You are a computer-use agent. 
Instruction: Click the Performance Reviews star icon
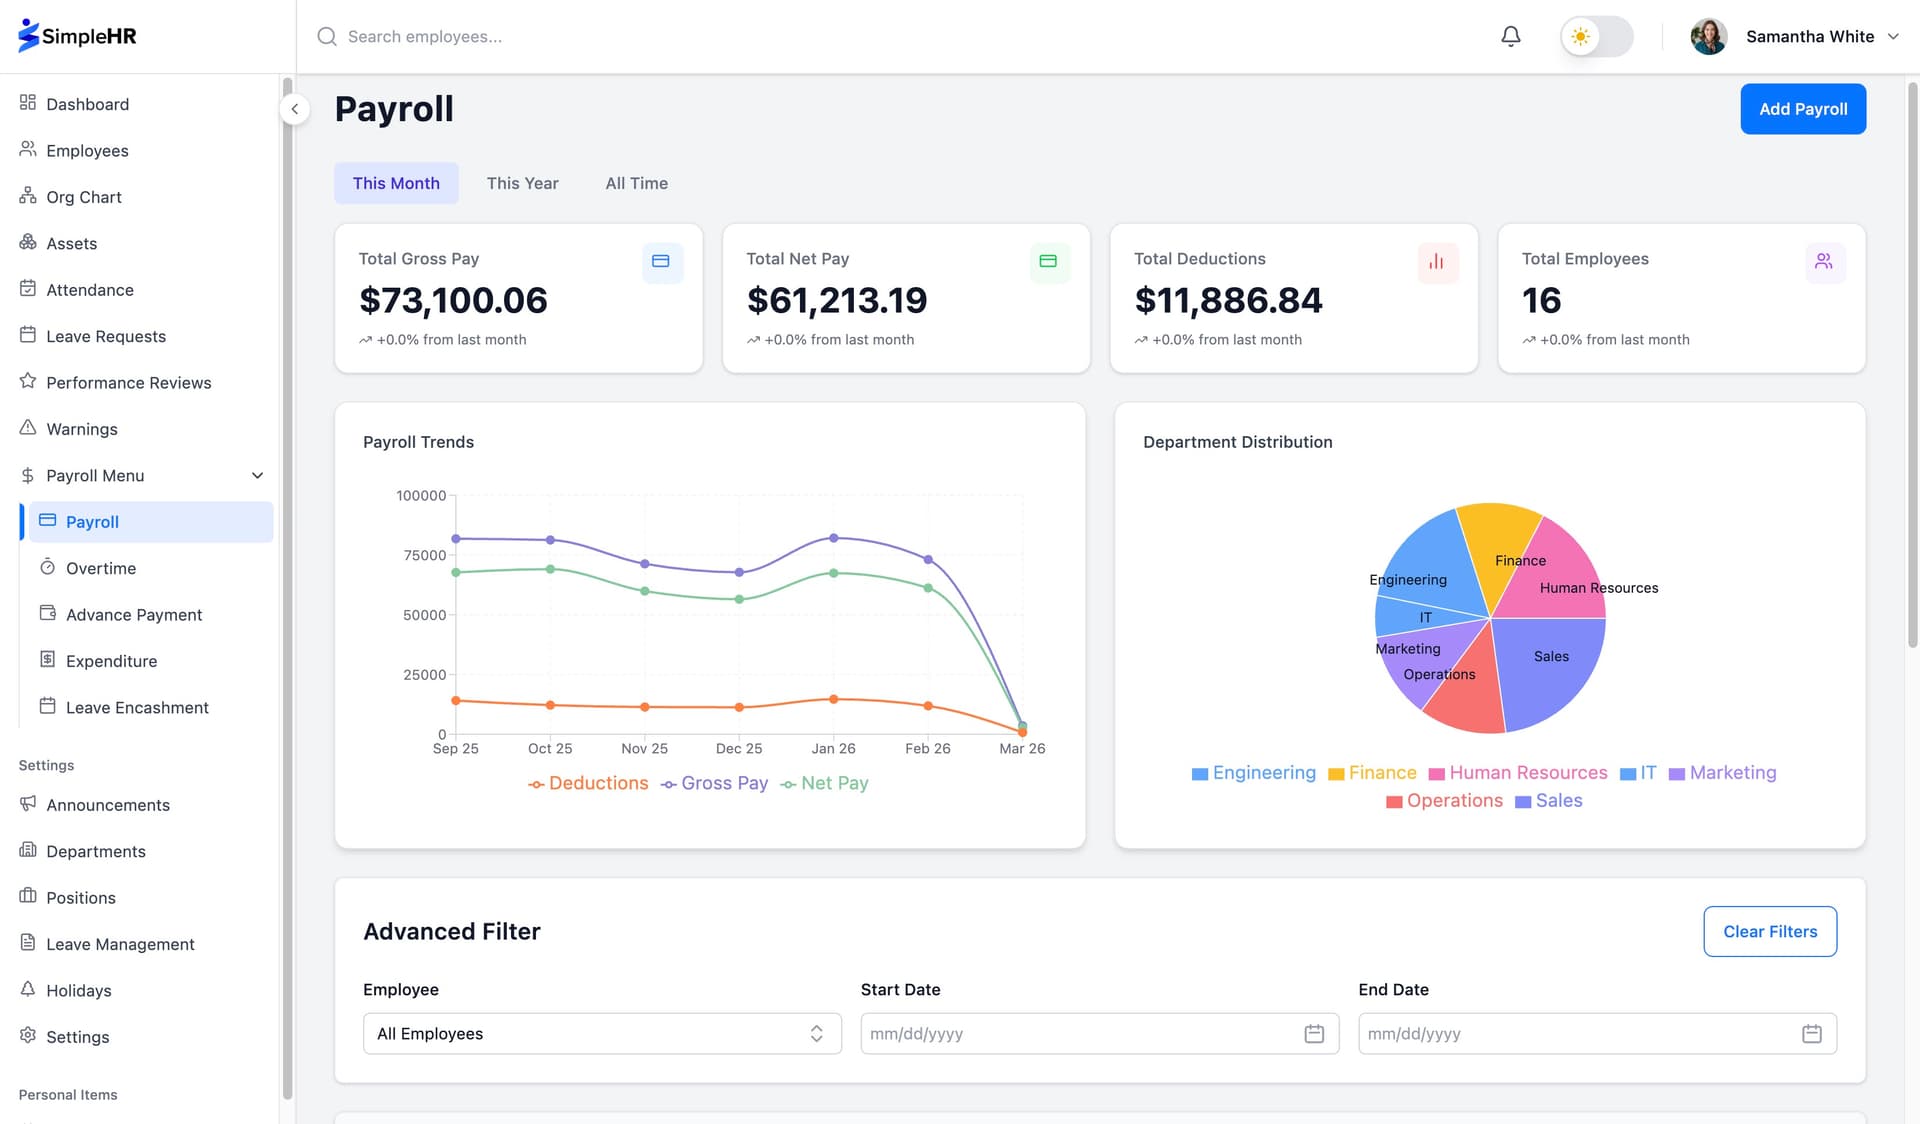(27, 382)
